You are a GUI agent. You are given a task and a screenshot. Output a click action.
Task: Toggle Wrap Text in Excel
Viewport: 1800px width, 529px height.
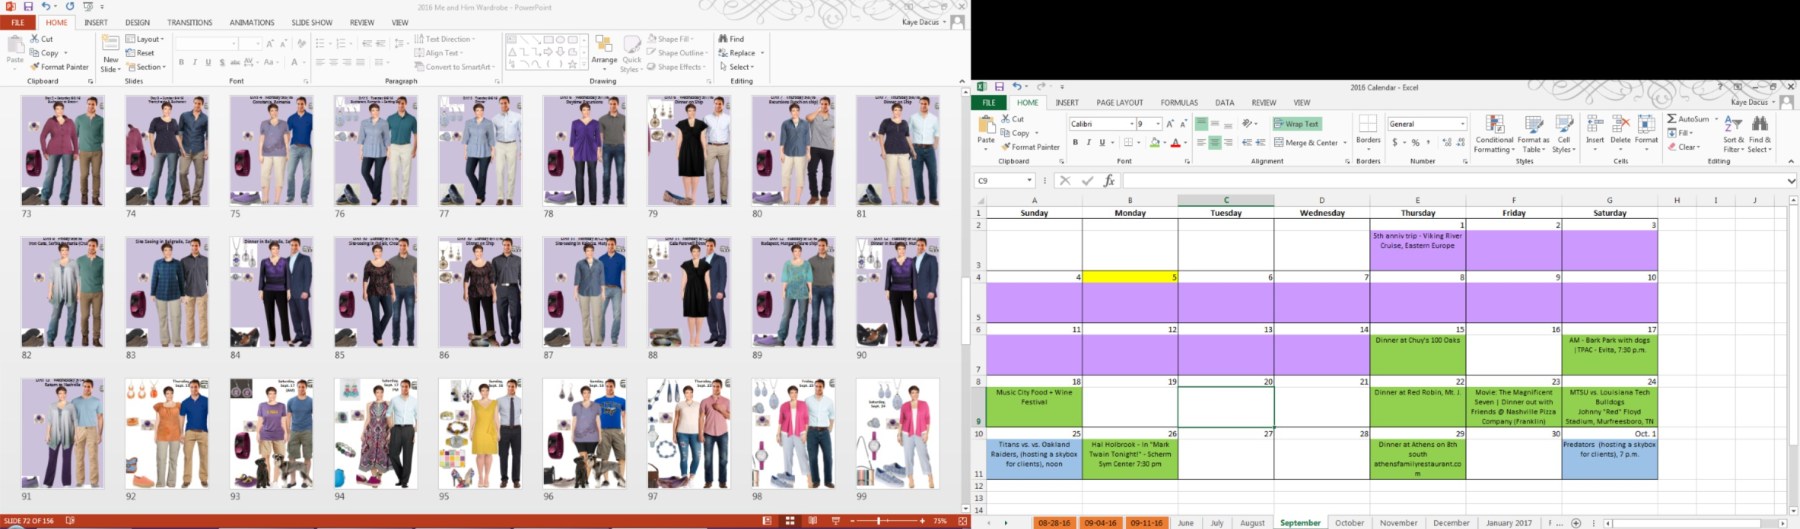click(x=1297, y=124)
